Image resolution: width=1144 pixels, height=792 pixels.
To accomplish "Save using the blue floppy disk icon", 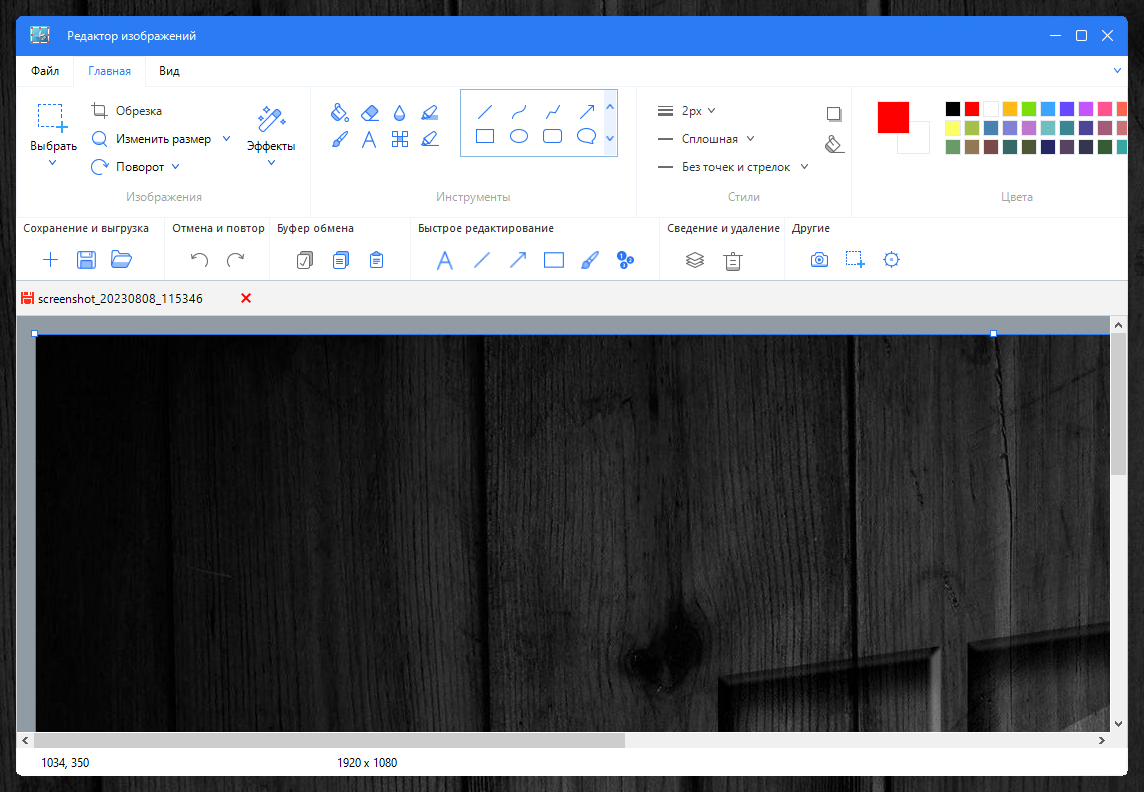I will click(x=86, y=260).
